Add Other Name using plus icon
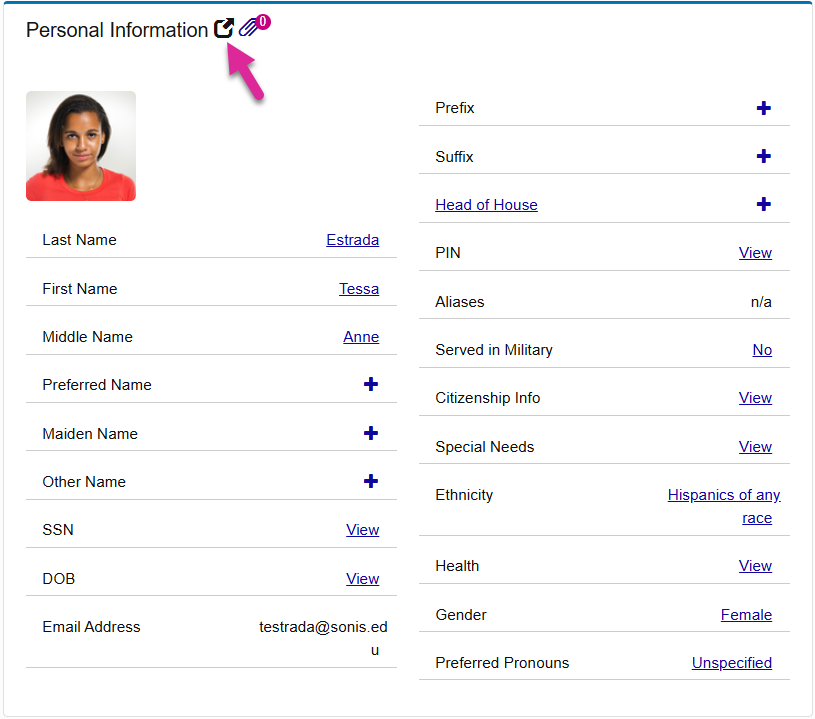The height and width of the screenshot is (719, 815). pos(370,481)
